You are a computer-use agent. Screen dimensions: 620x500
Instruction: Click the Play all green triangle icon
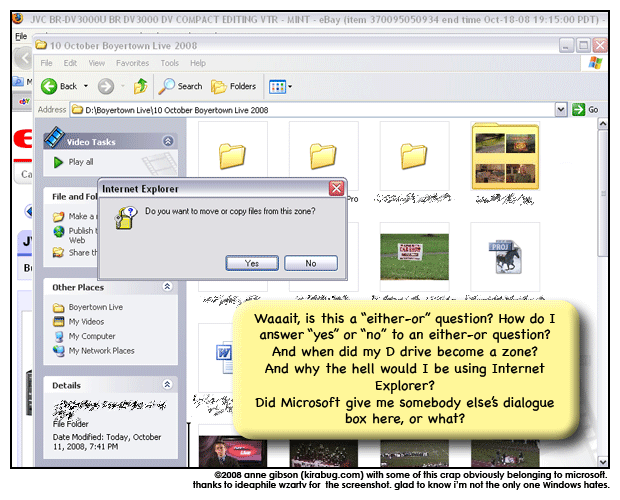[58, 162]
